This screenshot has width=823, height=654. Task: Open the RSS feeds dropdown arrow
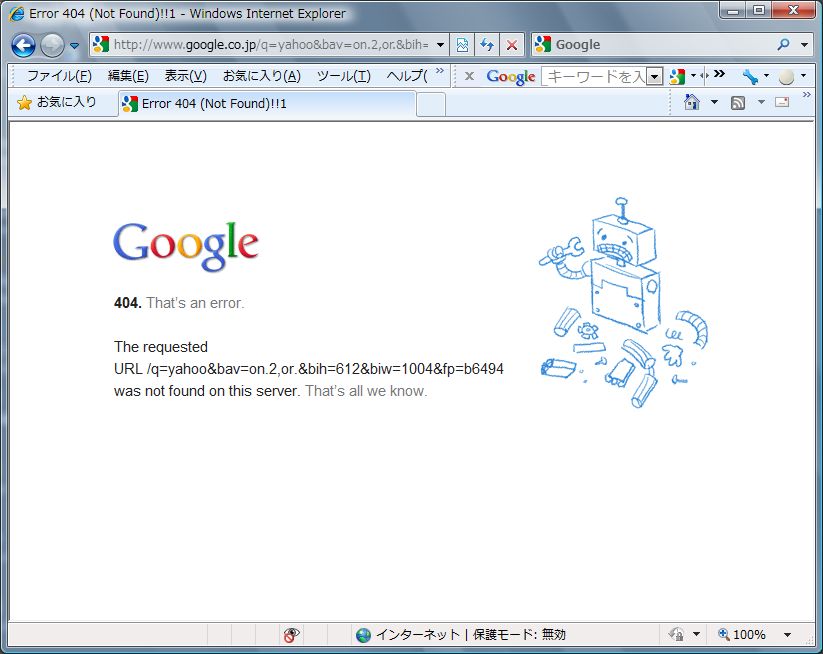pyautogui.click(x=762, y=102)
